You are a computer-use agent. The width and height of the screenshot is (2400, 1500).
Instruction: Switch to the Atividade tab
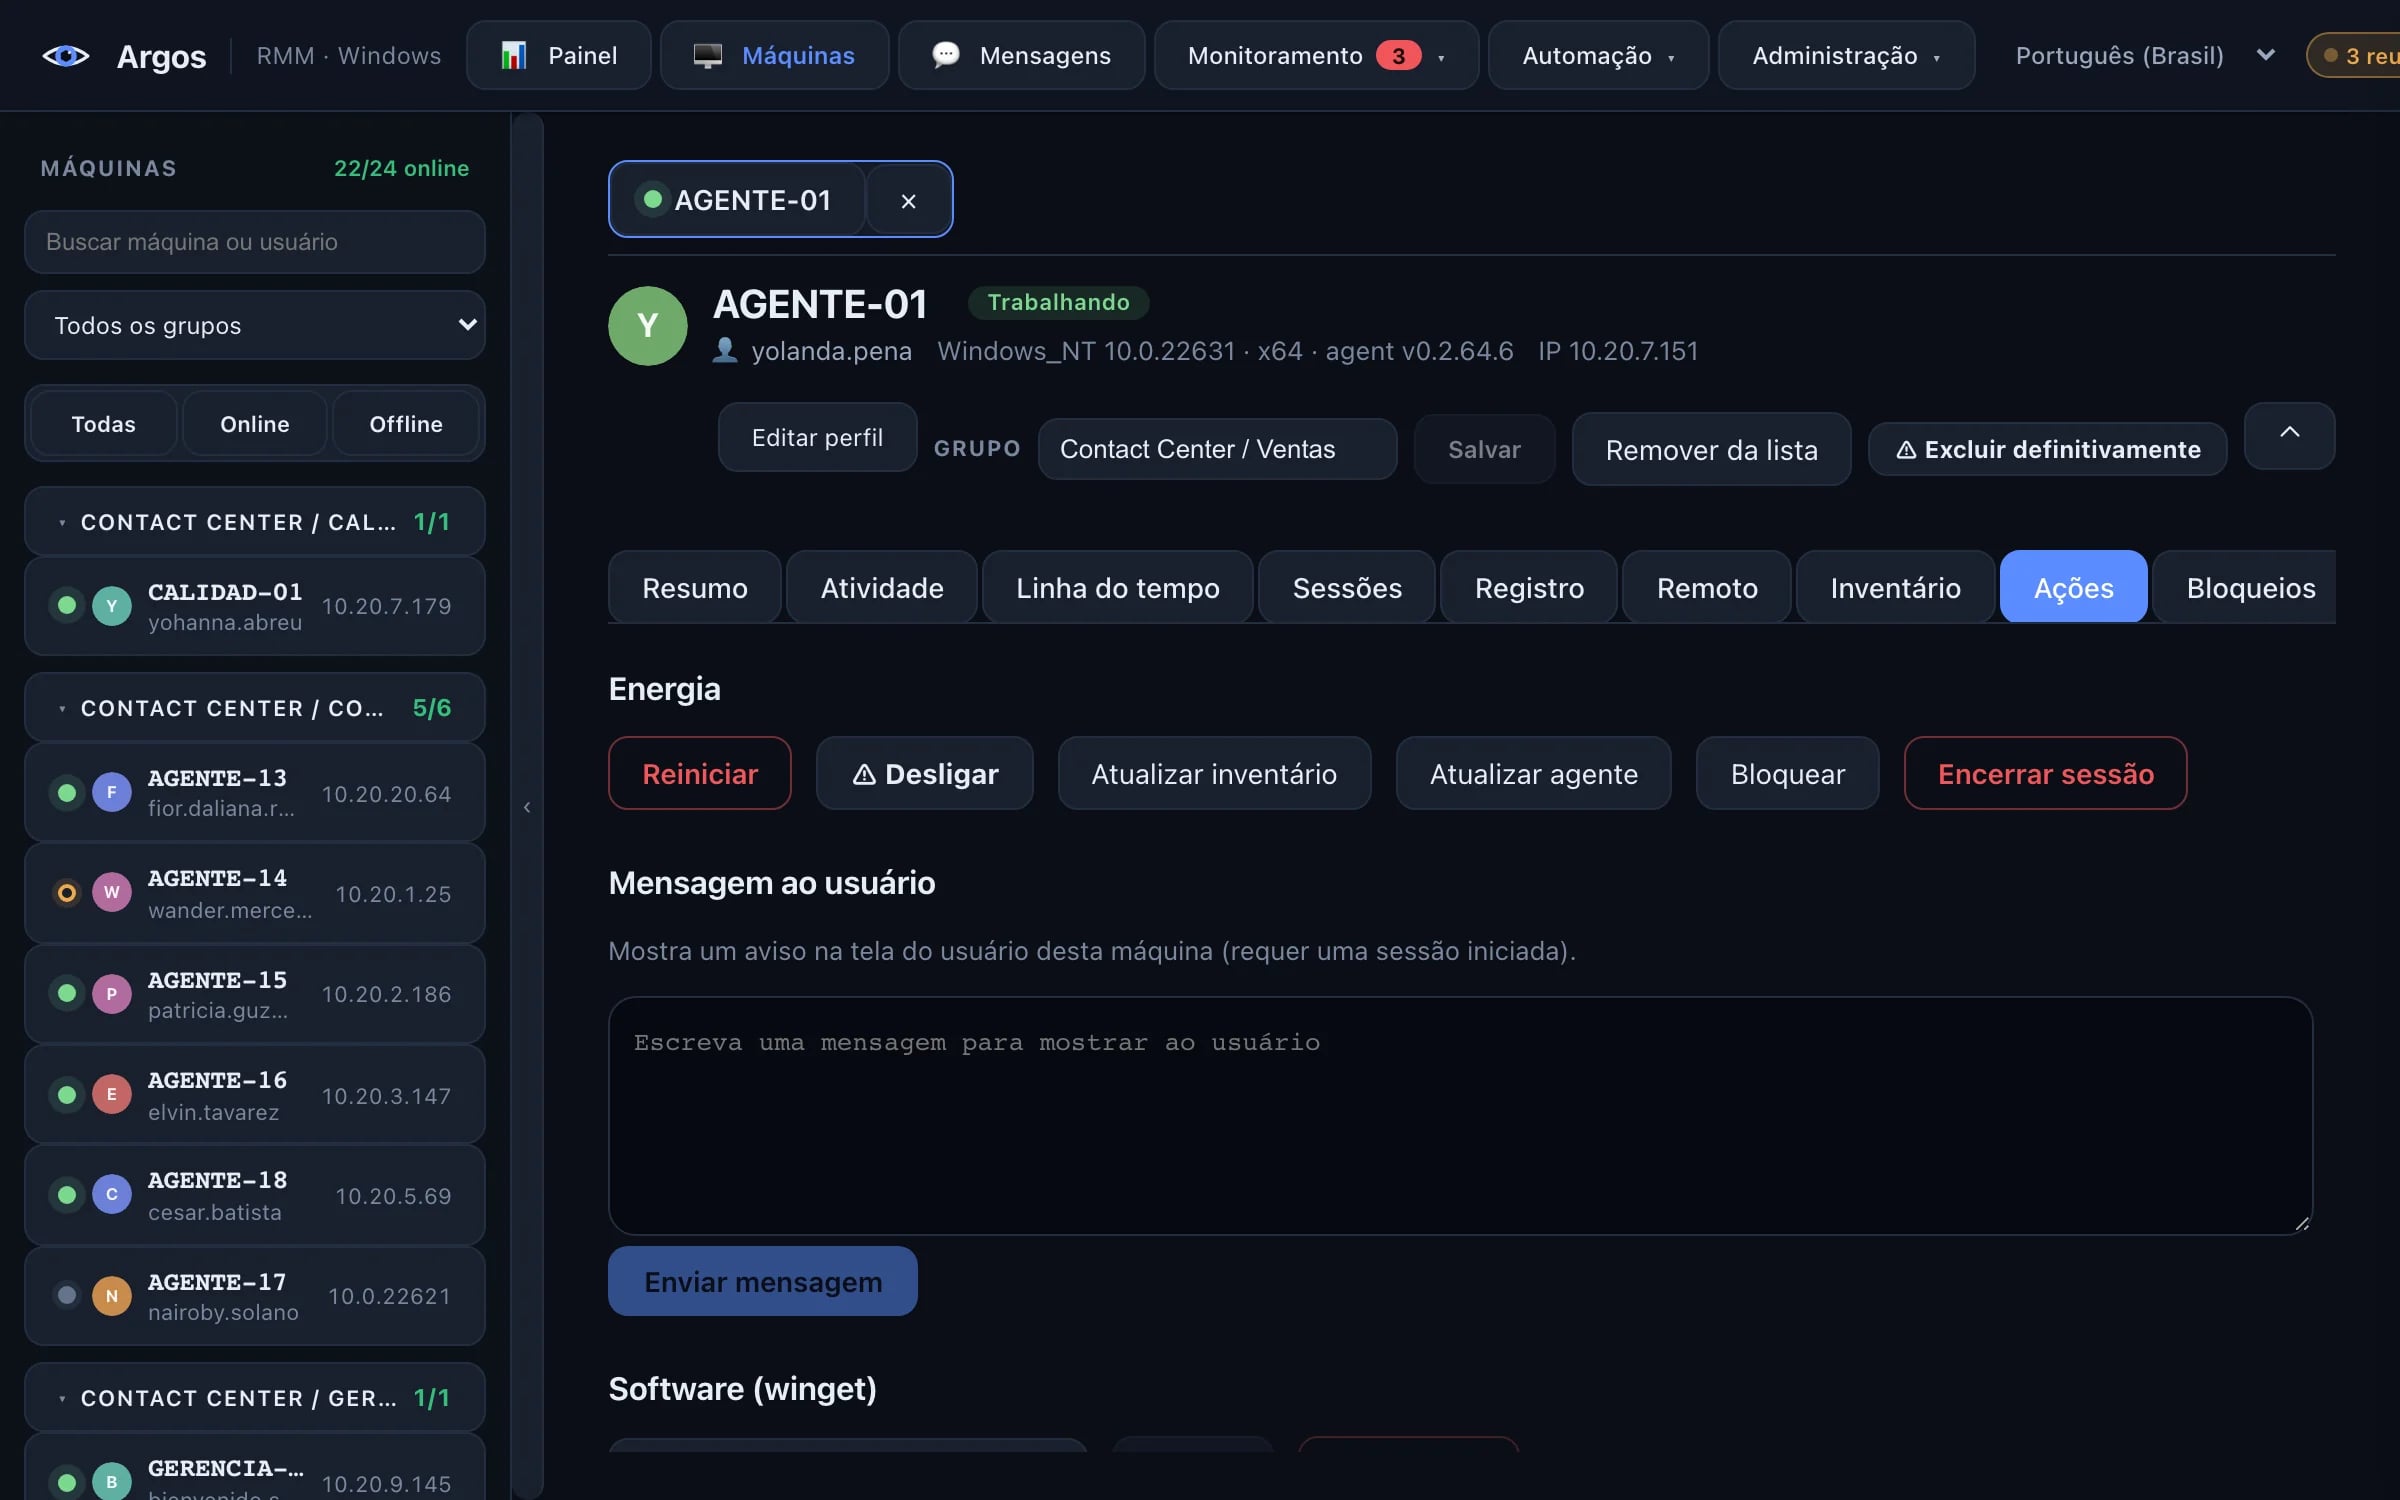pyautogui.click(x=882, y=588)
